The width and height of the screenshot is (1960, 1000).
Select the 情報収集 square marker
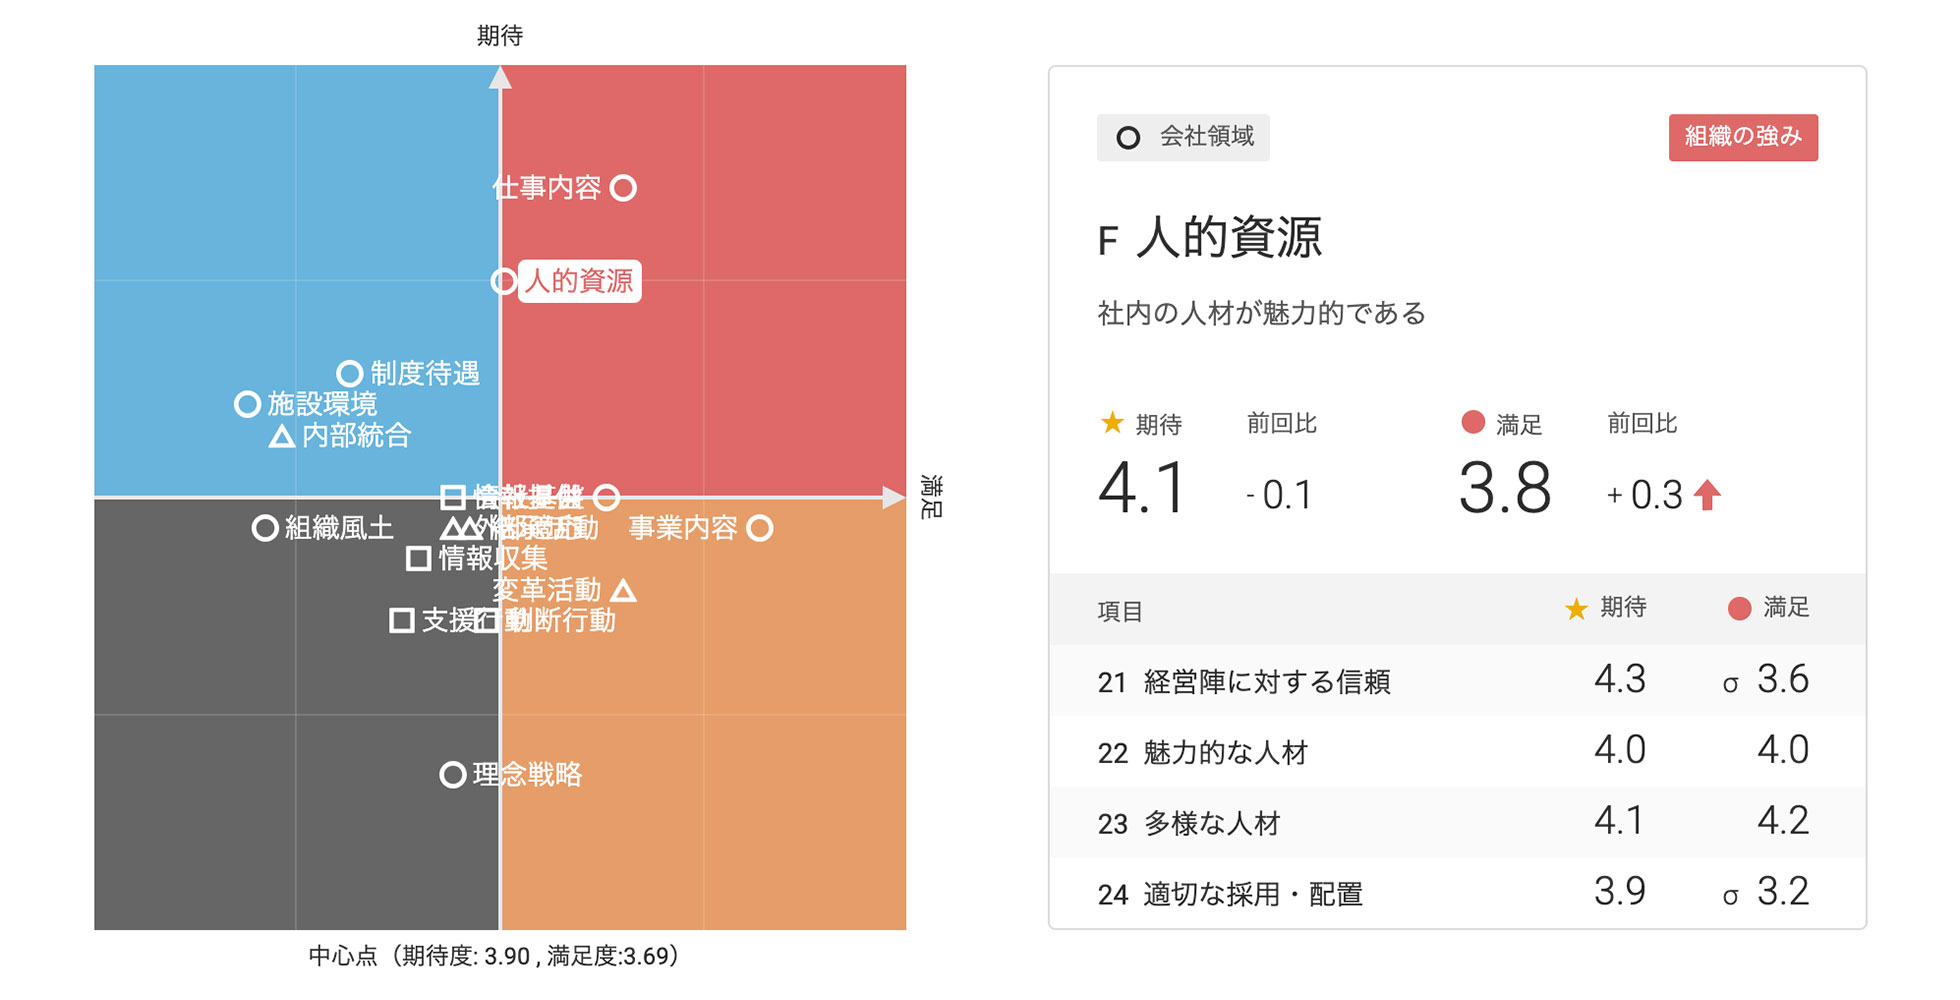coord(418,558)
